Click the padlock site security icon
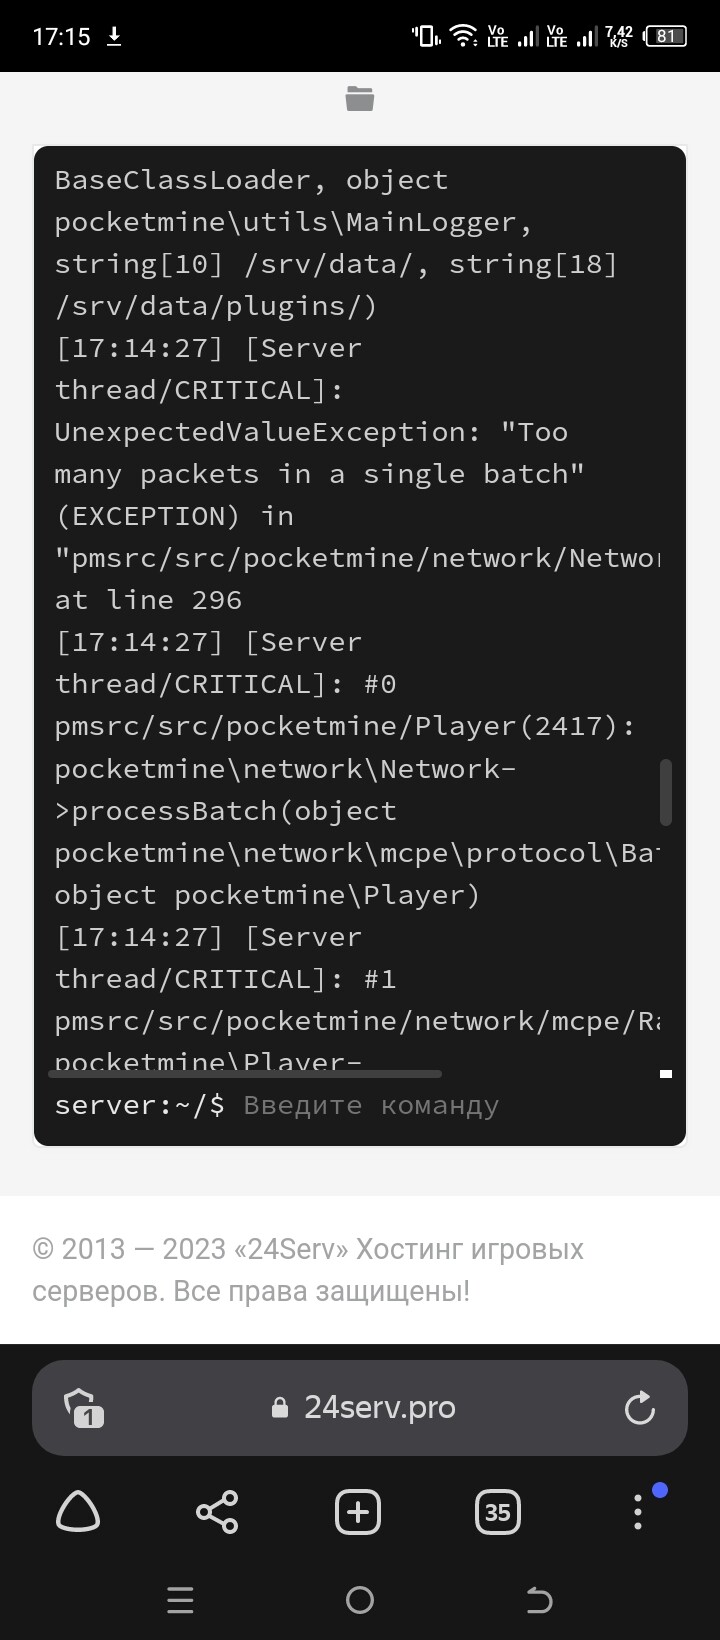 280,1408
